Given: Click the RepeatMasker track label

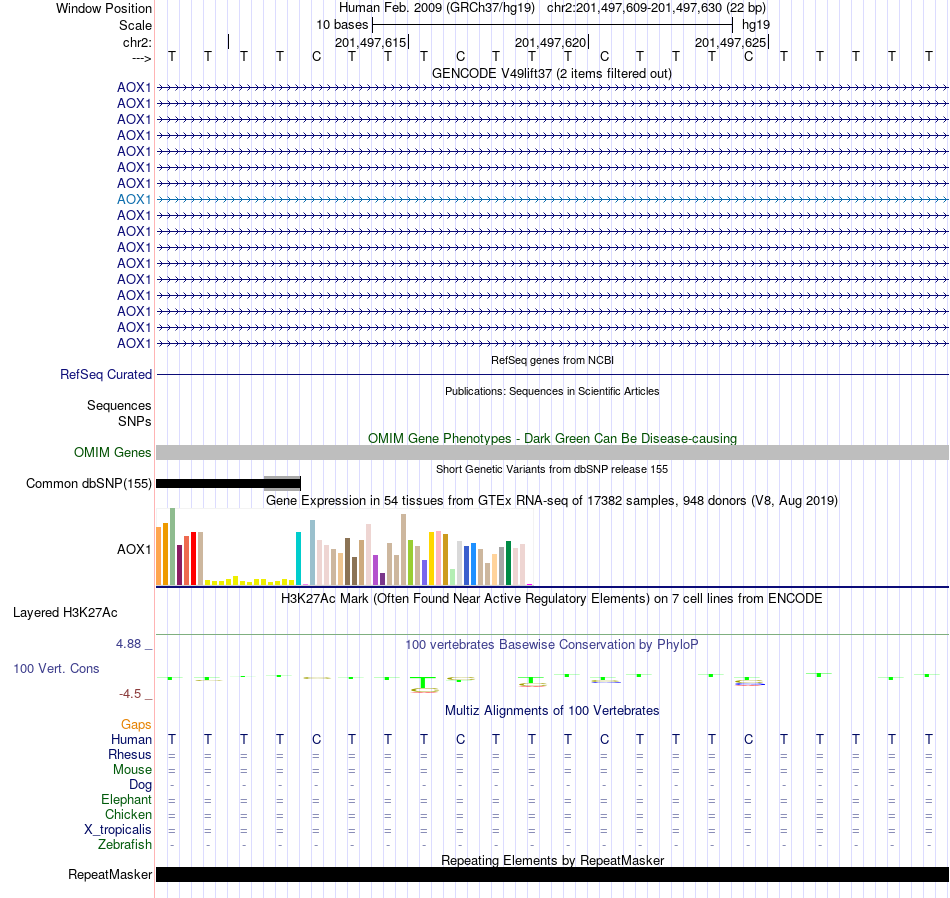Looking at the screenshot, I should tap(110, 874).
